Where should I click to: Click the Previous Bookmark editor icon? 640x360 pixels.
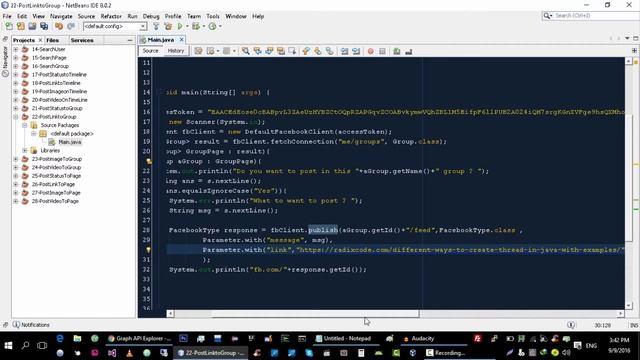coord(306,51)
